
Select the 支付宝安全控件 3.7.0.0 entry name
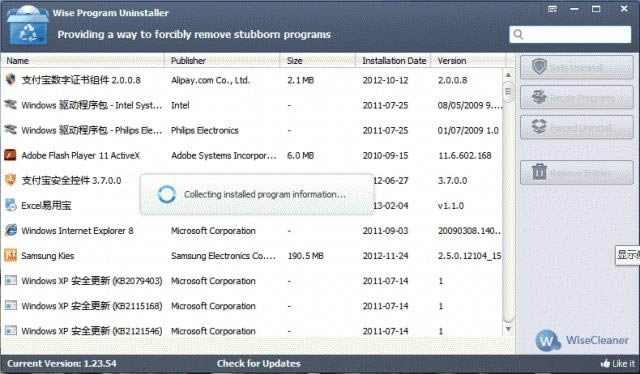tap(71, 180)
